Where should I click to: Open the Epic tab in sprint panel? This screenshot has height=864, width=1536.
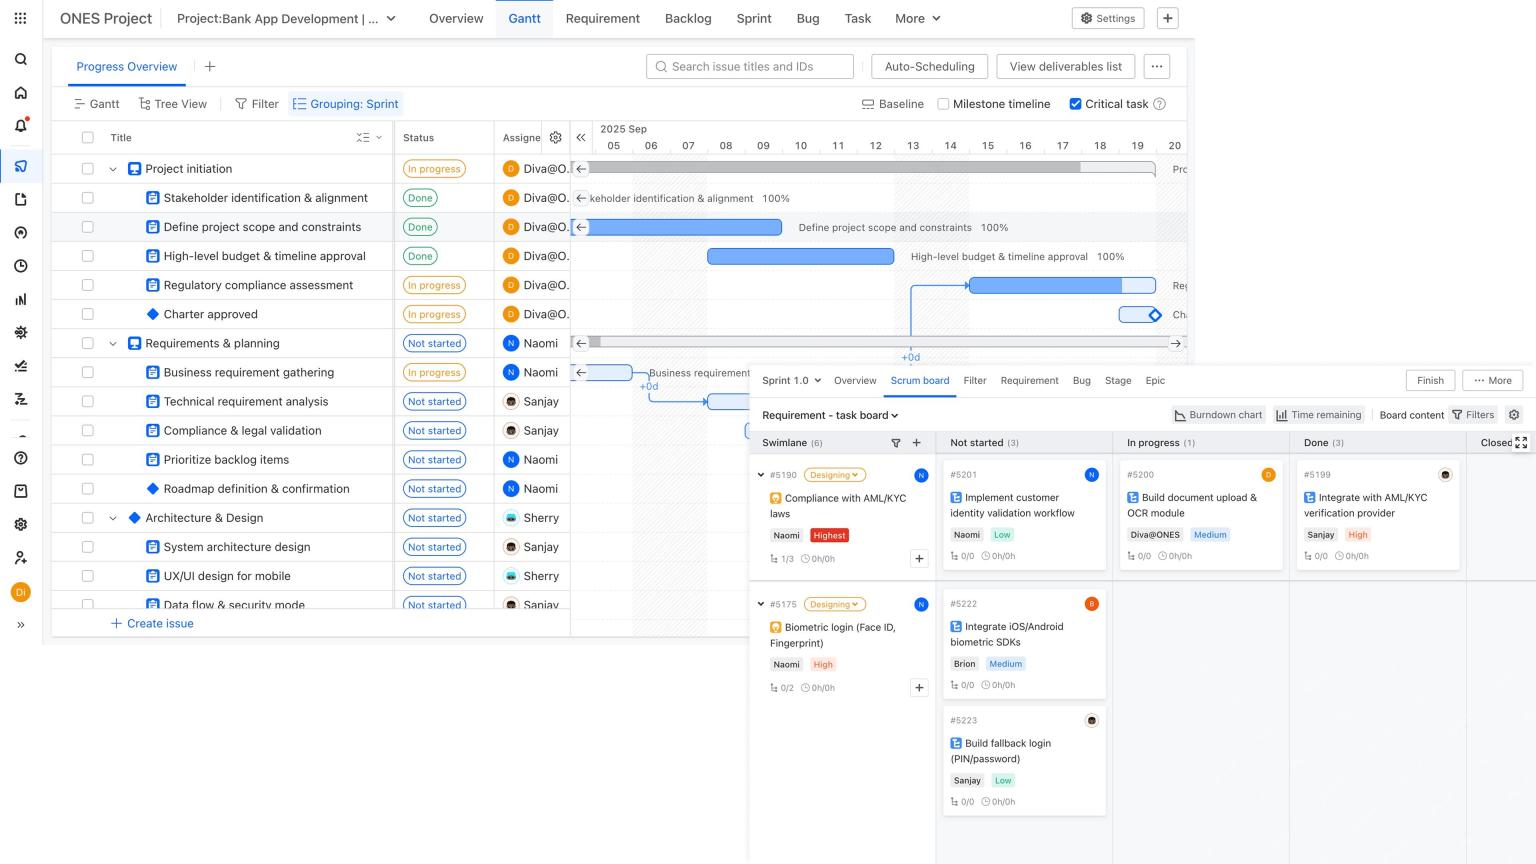tap(1155, 381)
